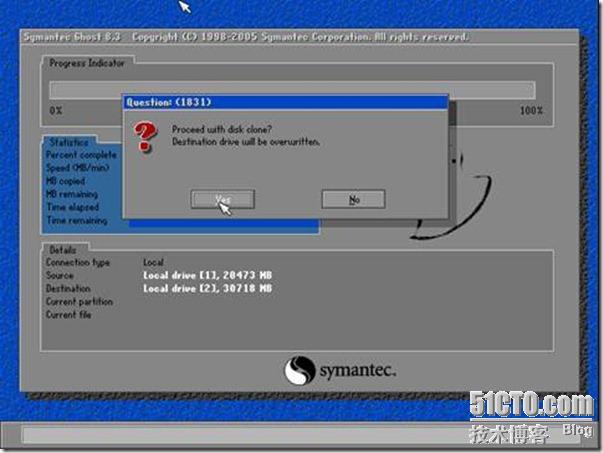Click the 'Time elapsed' statistic label
This screenshot has height=453, width=603.
[x=73, y=207]
